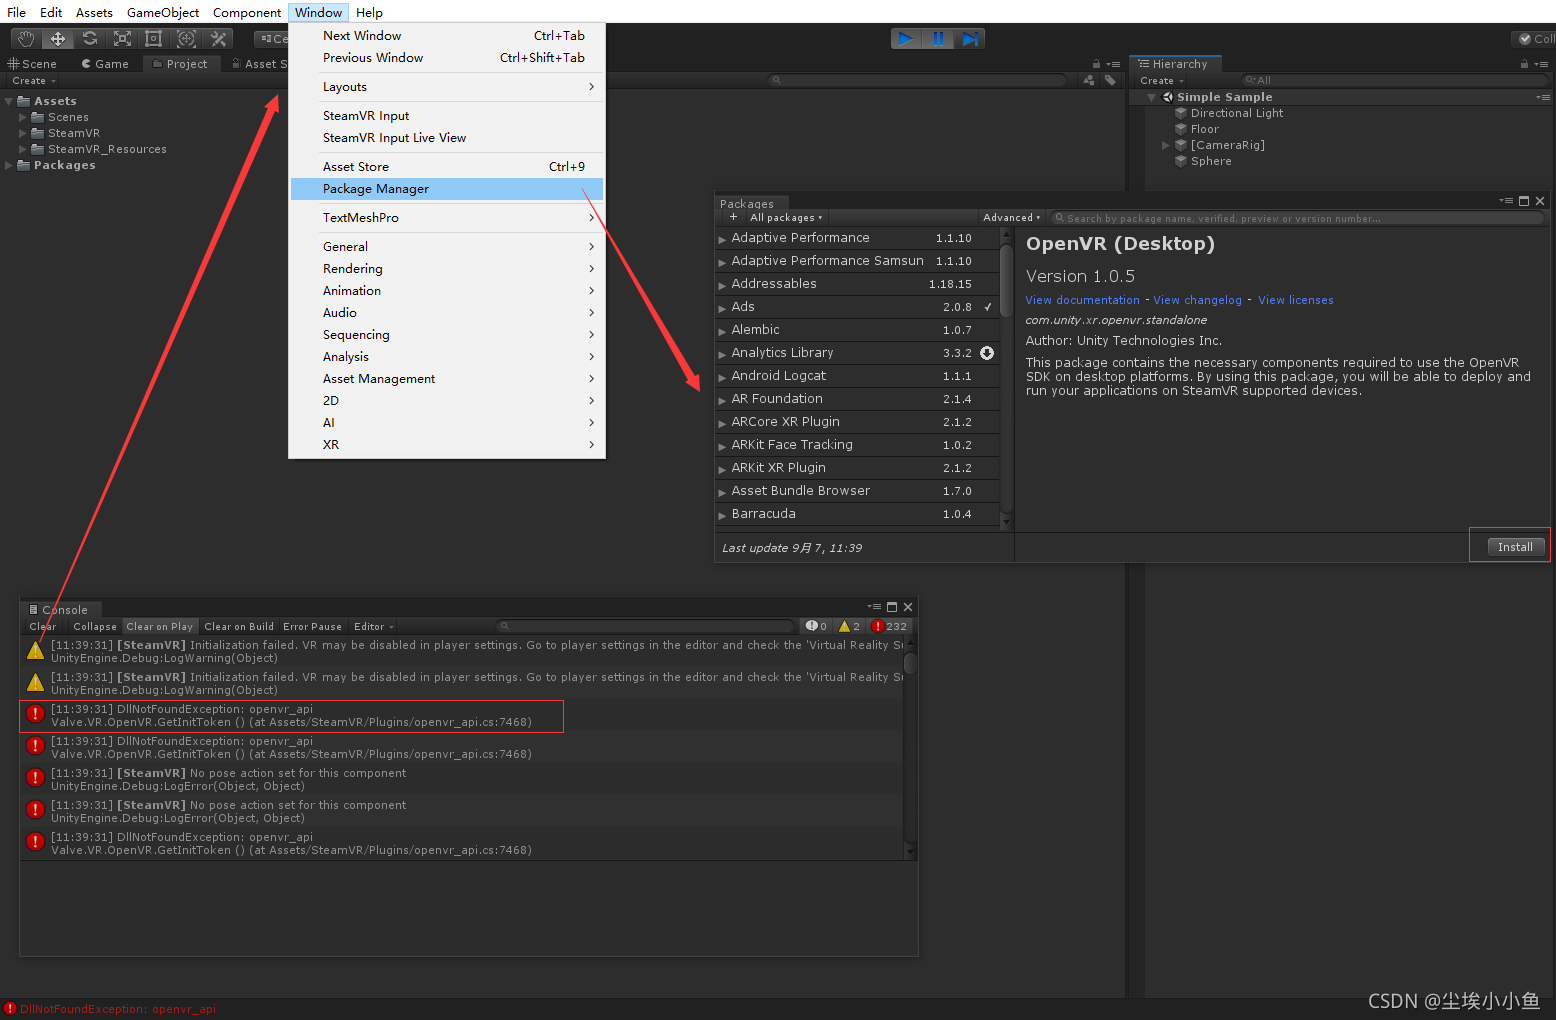Toggle the warning messages filter in Console
This screenshot has width=1556, height=1020.
pyautogui.click(x=849, y=626)
